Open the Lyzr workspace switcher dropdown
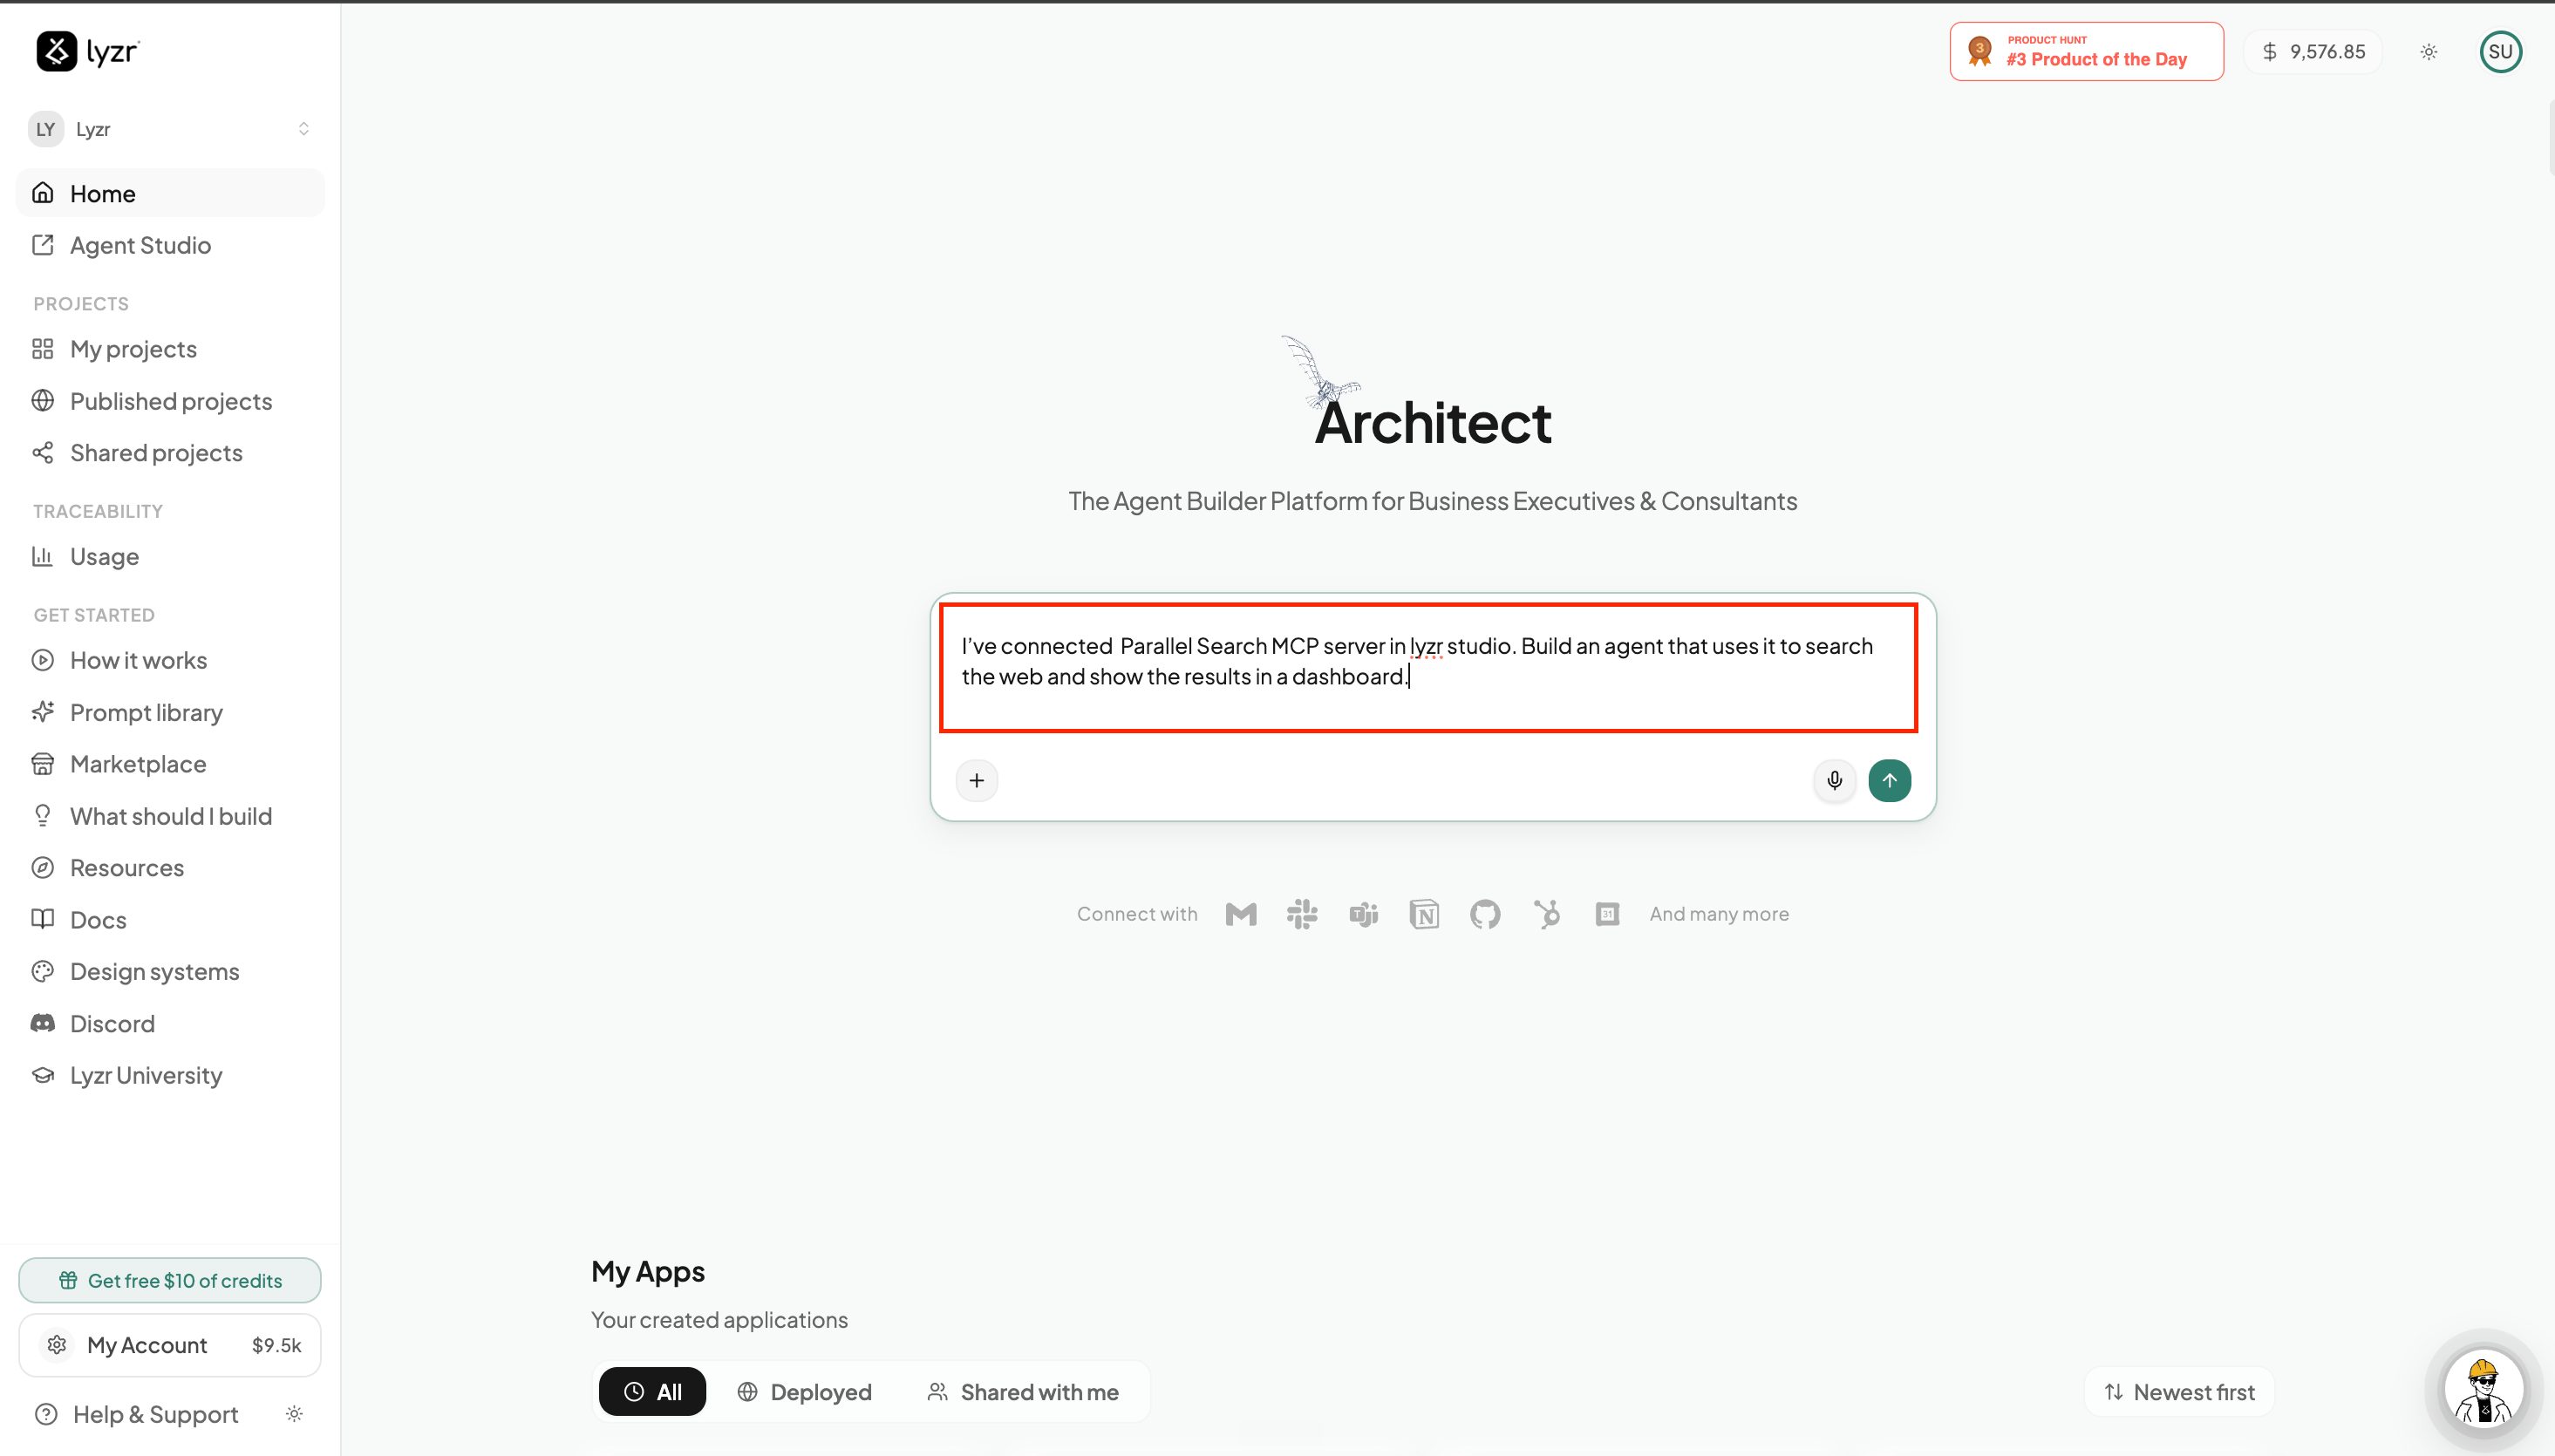The height and width of the screenshot is (1456, 2555). pyautogui.click(x=170, y=129)
